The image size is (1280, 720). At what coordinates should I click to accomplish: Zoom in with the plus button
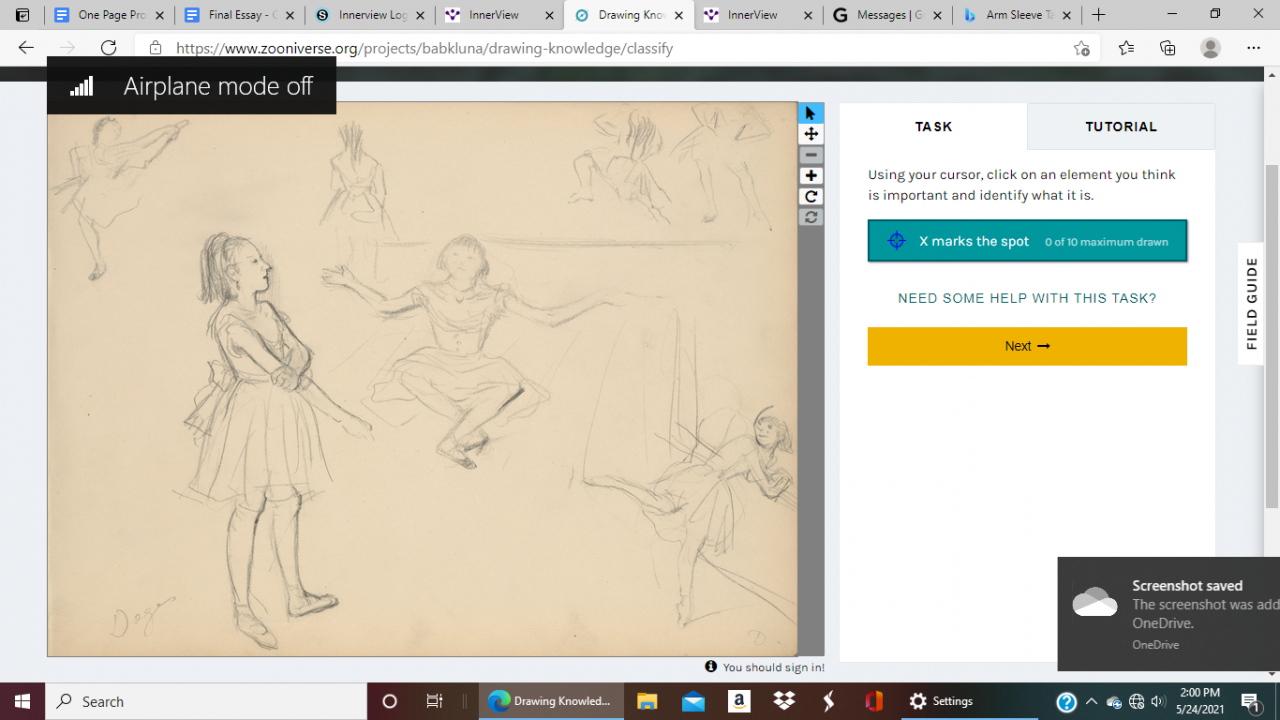point(811,176)
